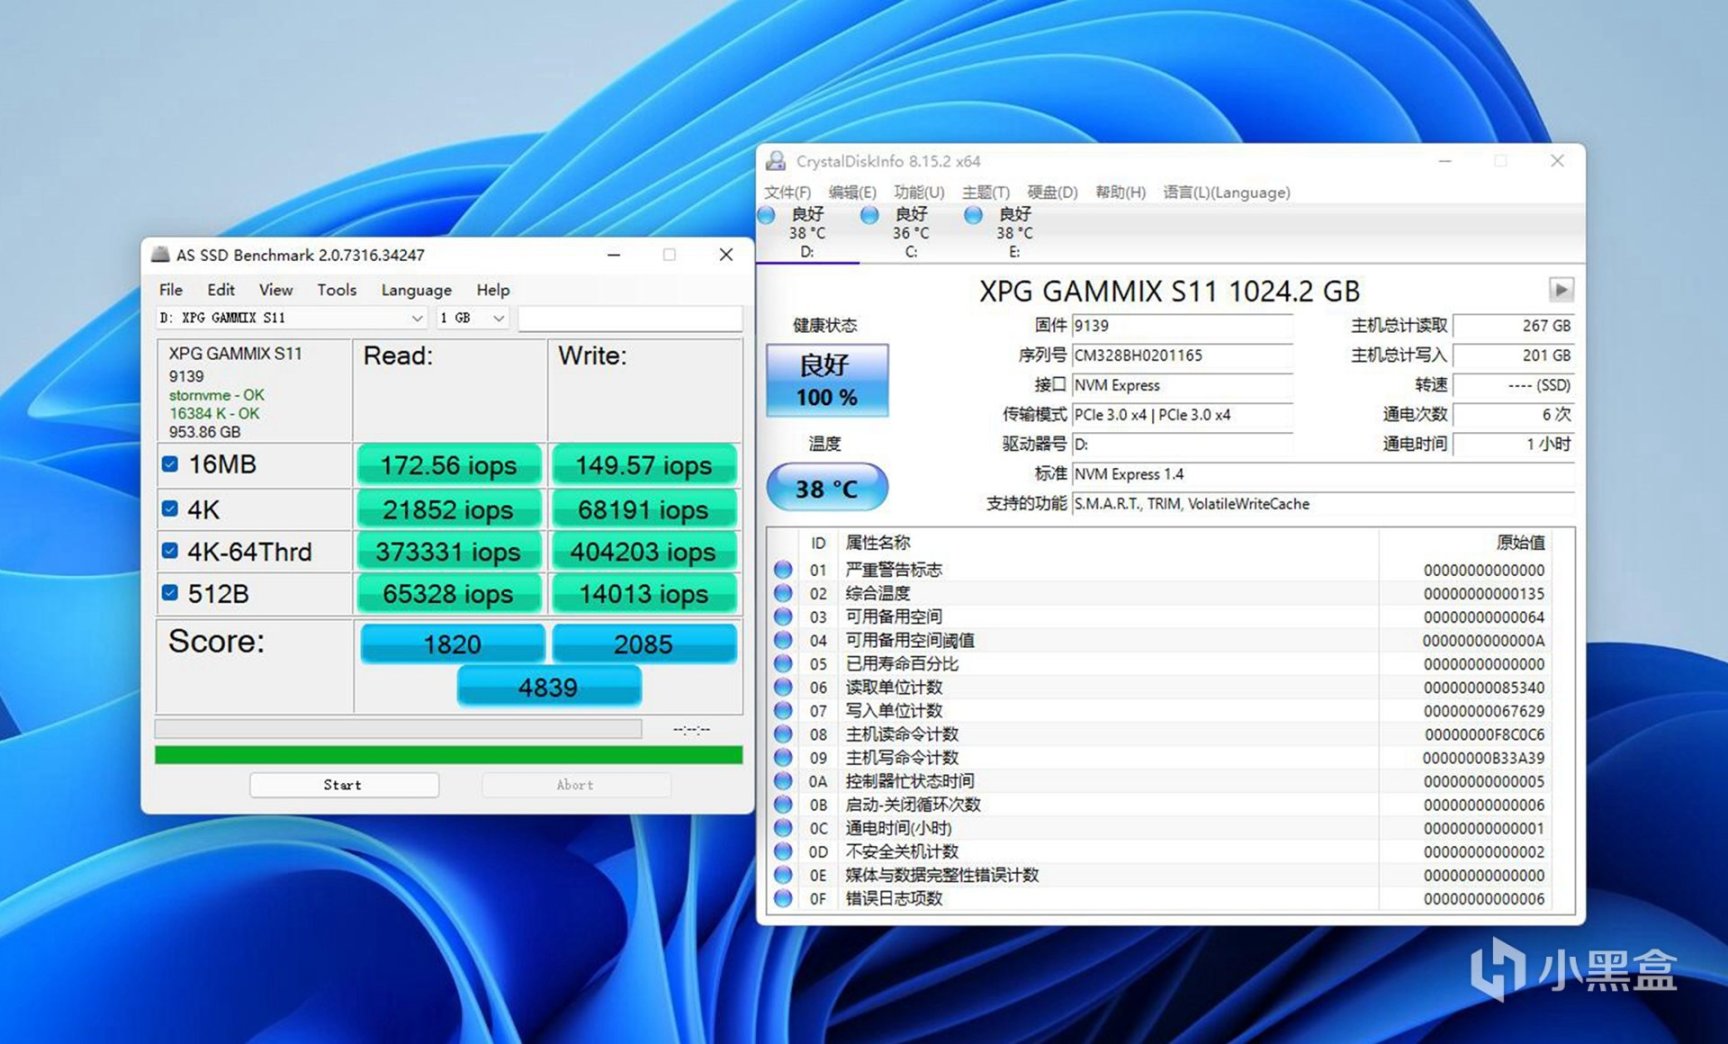The width and height of the screenshot is (1728, 1044).
Task: Click the serial number field CM328BH0201165
Action: [1182, 355]
